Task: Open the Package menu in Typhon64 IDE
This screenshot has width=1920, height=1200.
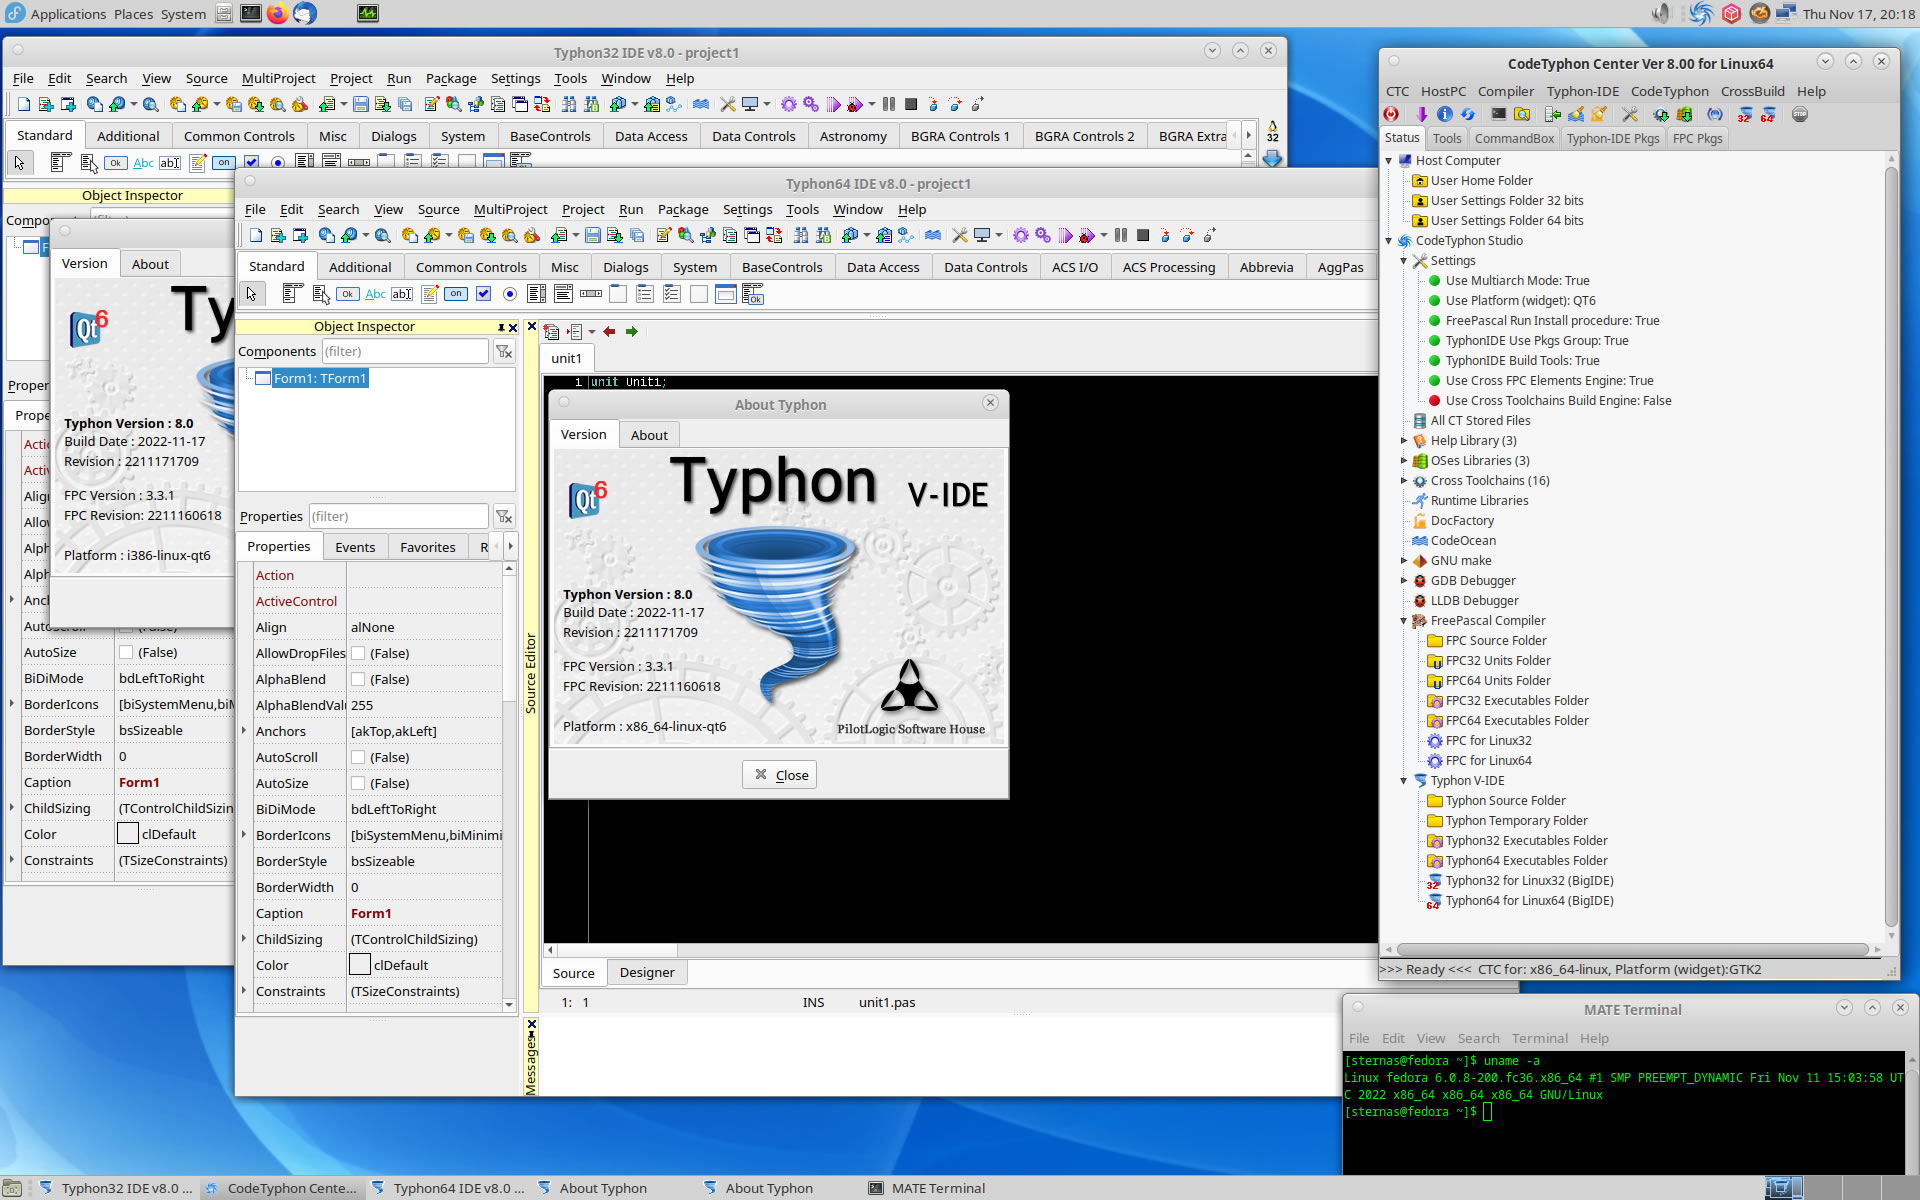Action: [683, 209]
